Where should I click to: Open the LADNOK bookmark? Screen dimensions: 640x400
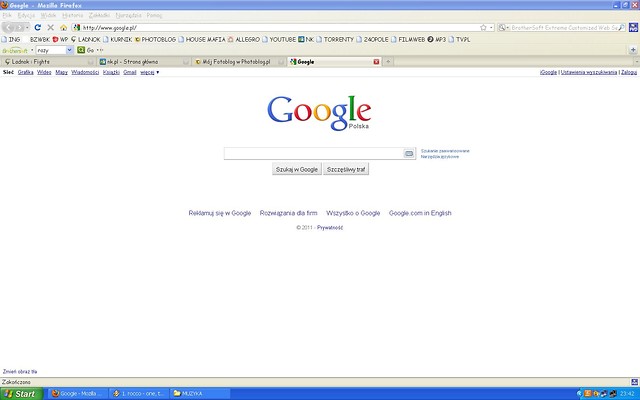tap(86, 39)
